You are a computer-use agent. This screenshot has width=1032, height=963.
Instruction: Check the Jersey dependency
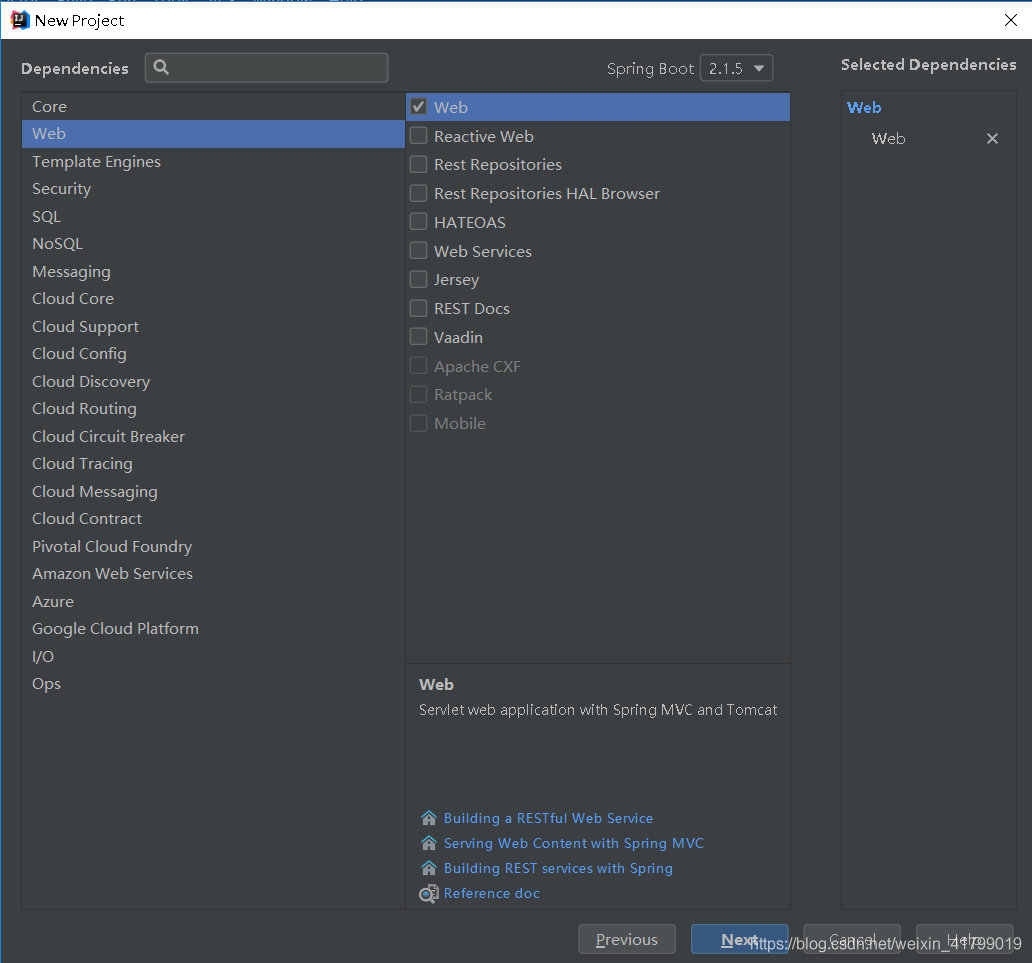coord(419,279)
